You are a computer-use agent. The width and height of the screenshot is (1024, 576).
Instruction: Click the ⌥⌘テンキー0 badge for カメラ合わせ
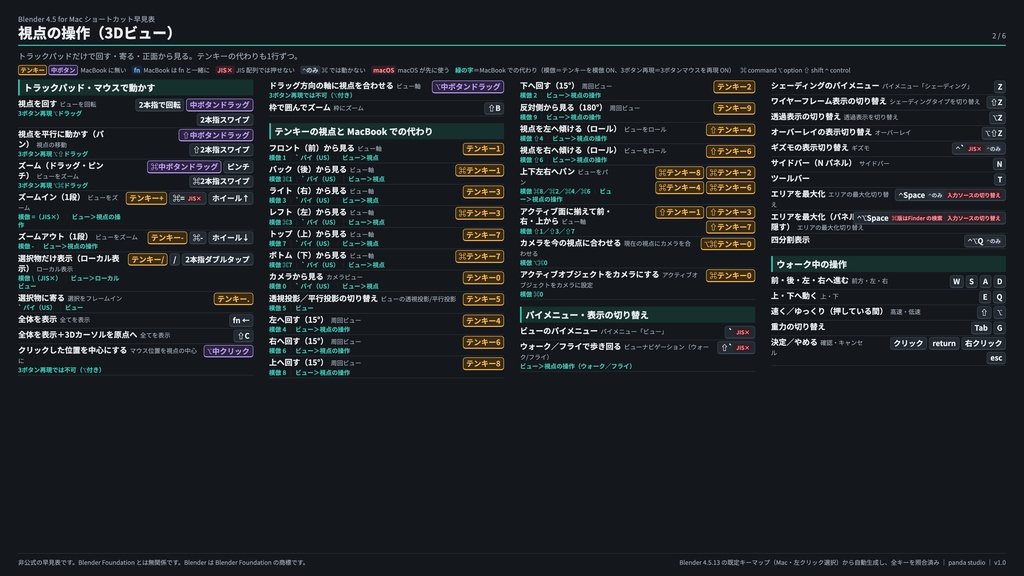click(728, 244)
